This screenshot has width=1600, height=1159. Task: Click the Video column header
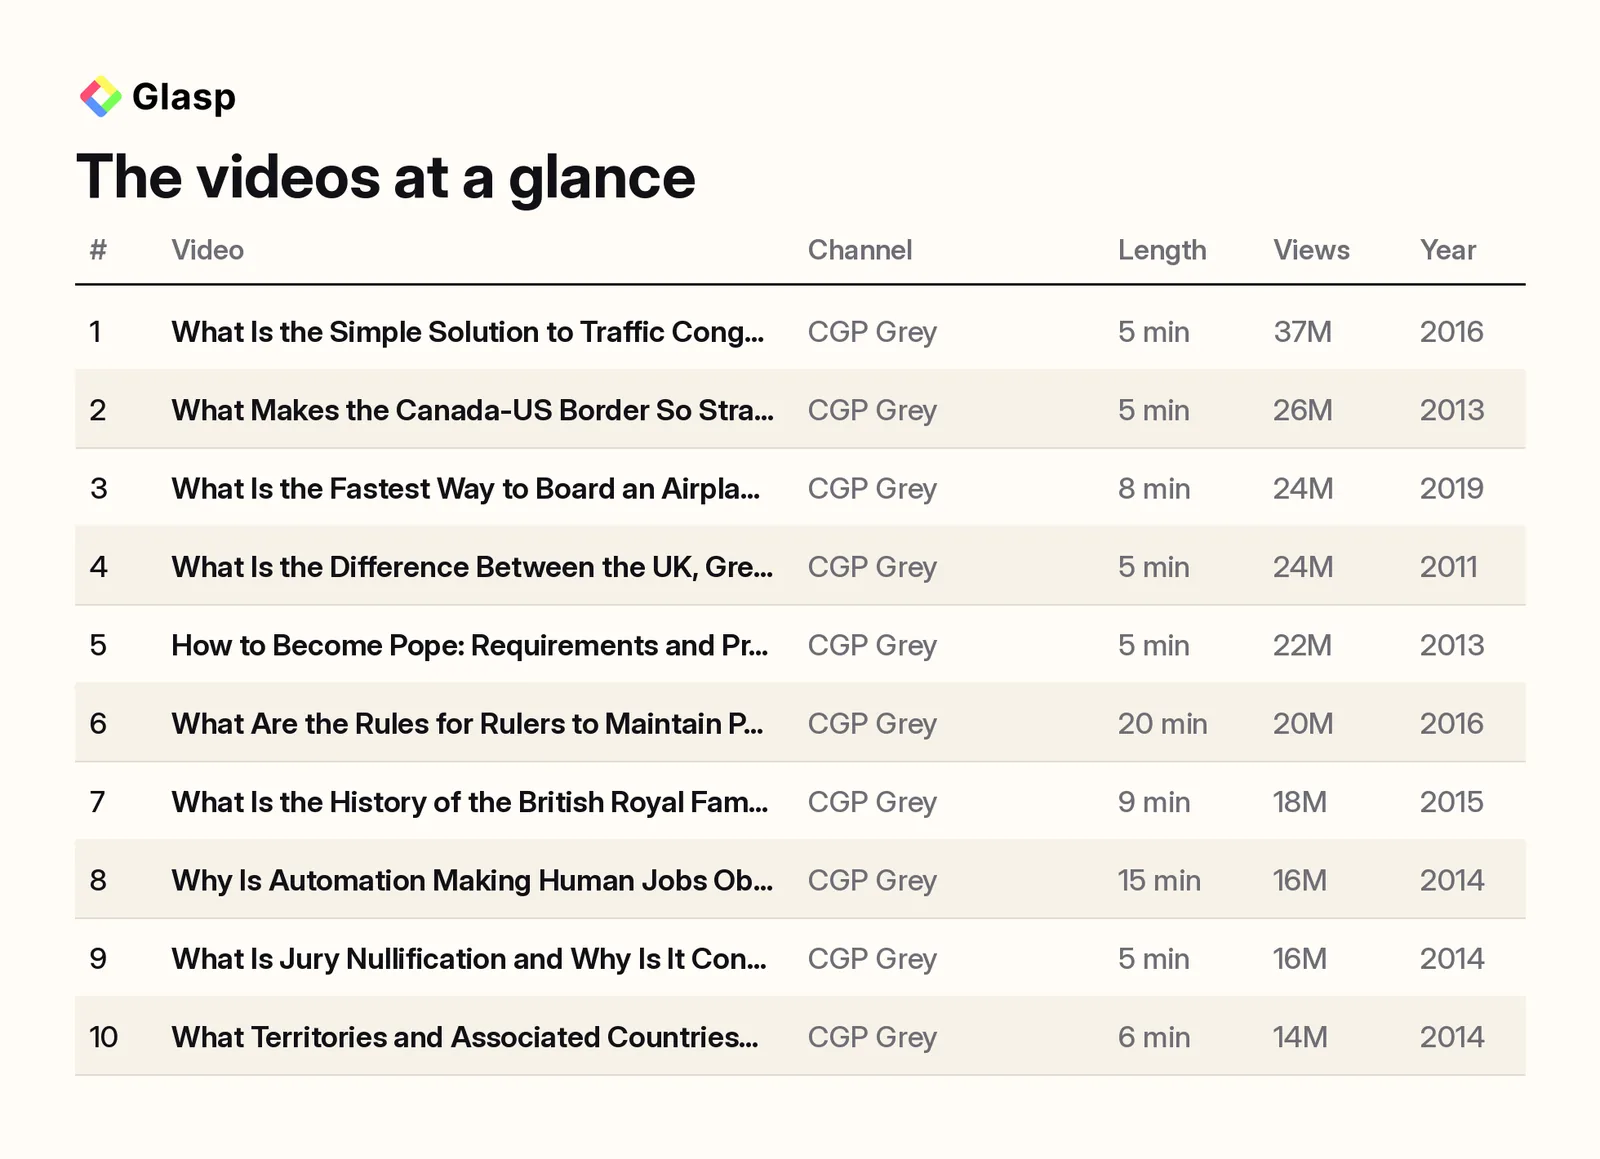[x=208, y=250]
